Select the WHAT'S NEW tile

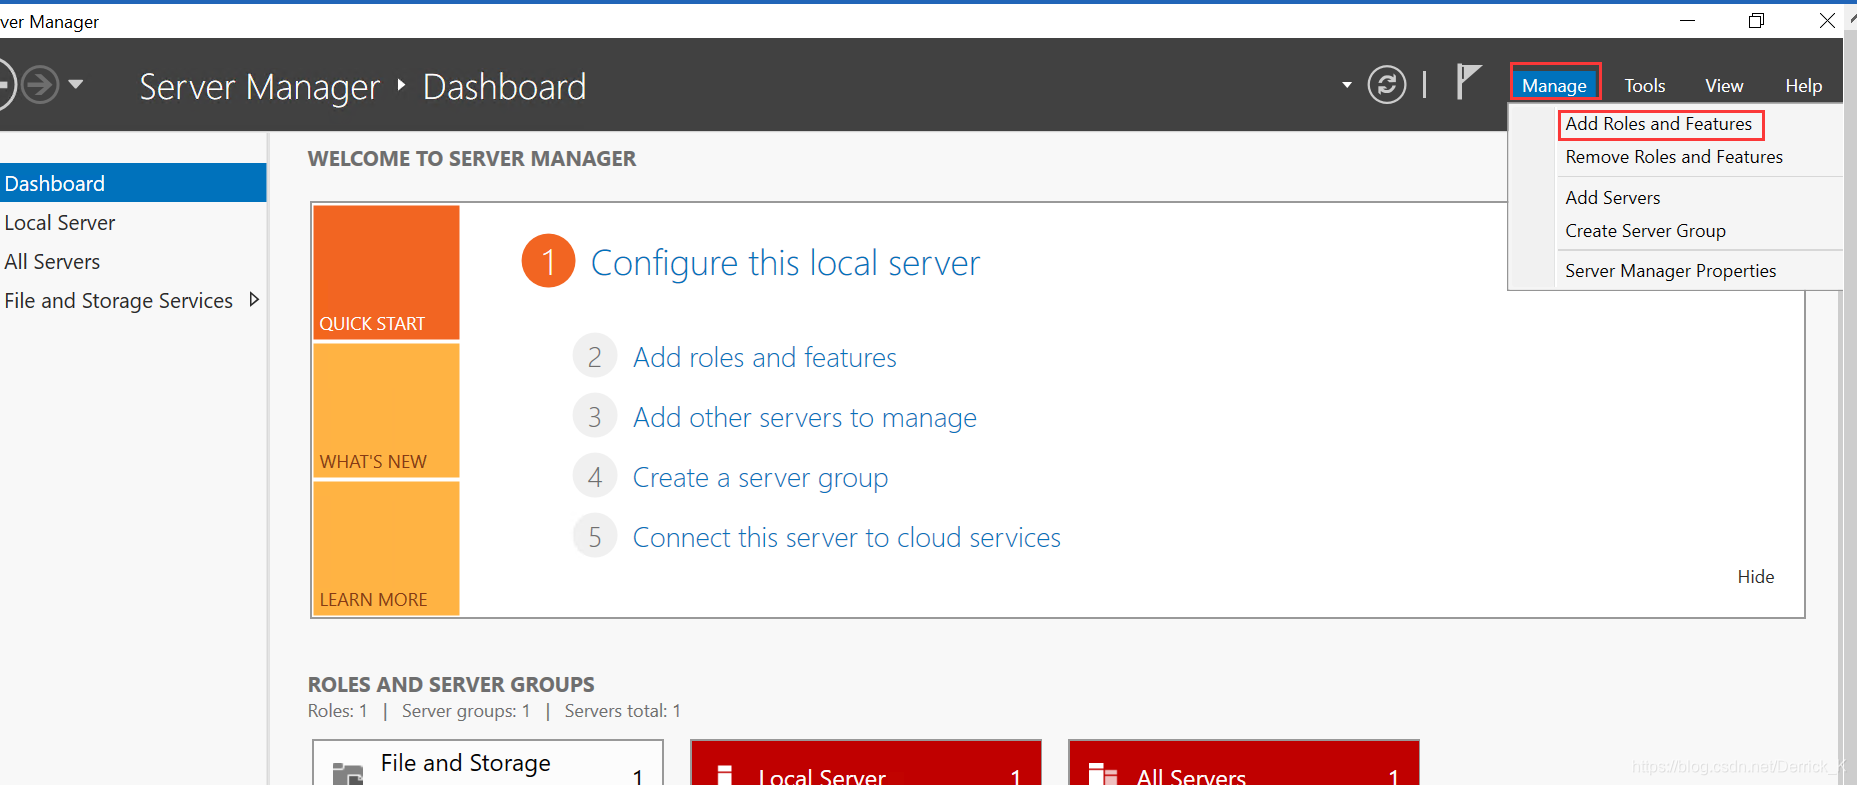coord(386,410)
